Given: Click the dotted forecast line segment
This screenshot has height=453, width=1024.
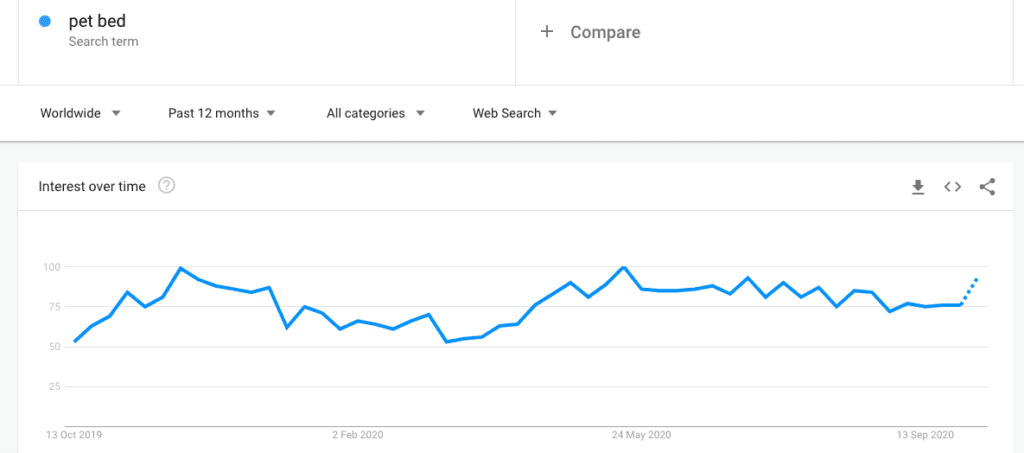Looking at the screenshot, I should click(970, 292).
